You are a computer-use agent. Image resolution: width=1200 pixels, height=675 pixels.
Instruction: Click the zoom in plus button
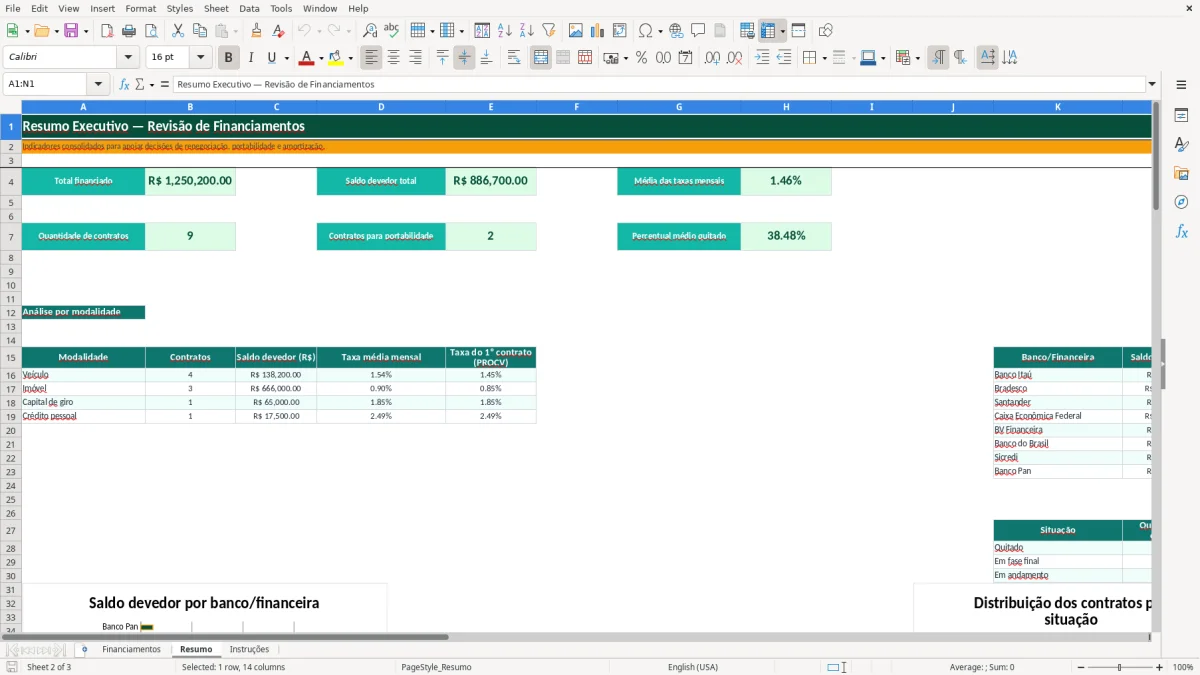tap(1160, 667)
